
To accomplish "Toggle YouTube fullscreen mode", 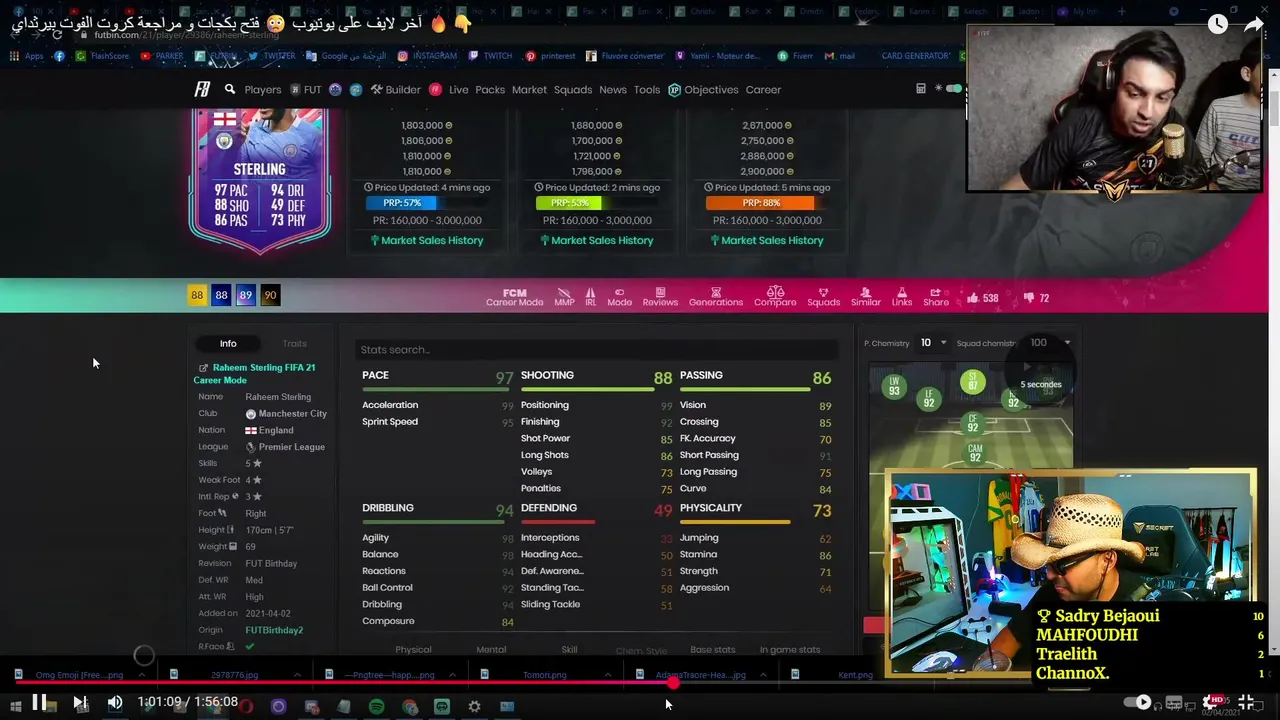I will pyautogui.click(x=1246, y=702).
